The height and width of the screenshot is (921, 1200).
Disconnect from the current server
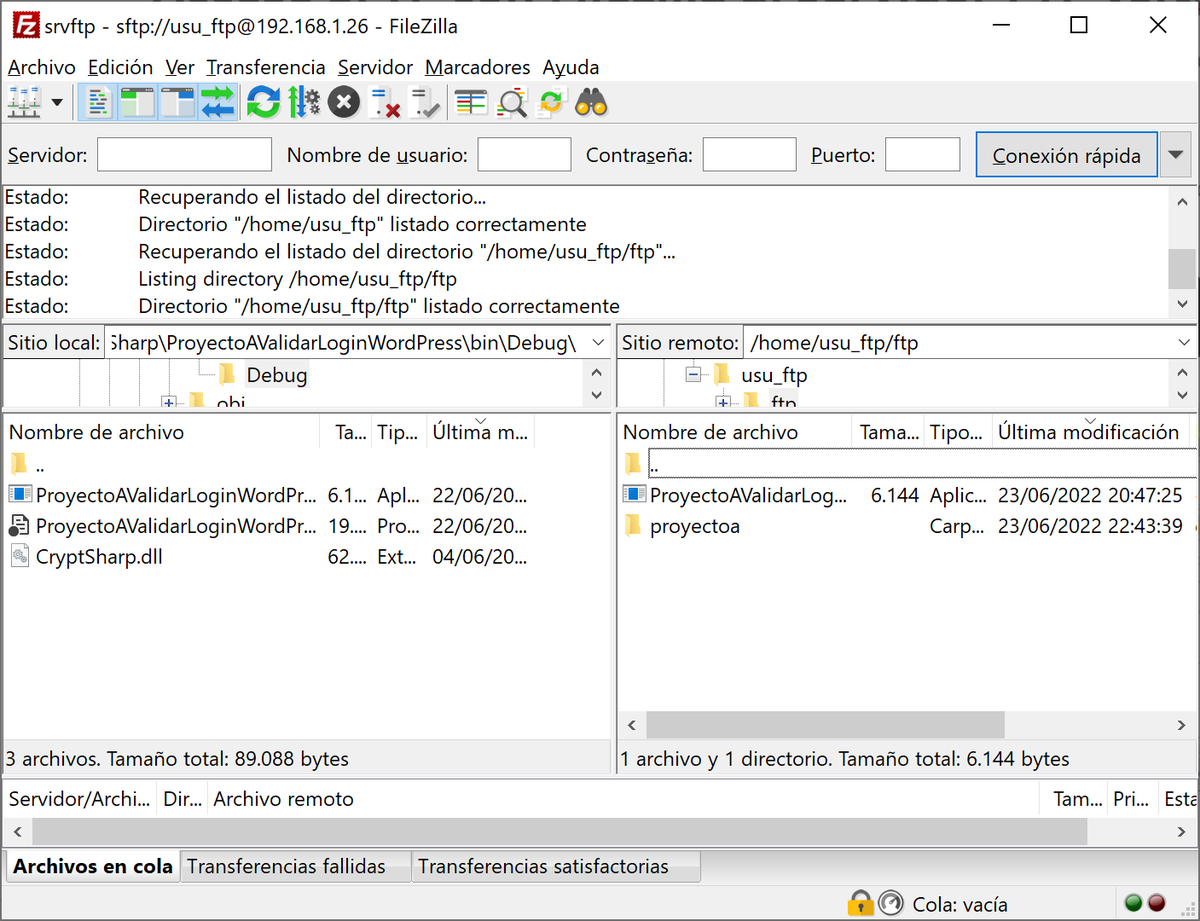tap(383, 102)
